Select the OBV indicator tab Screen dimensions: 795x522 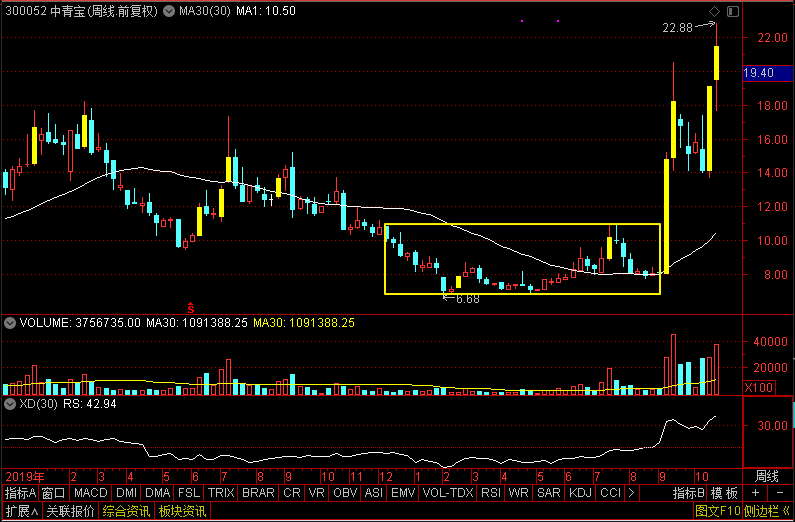pyautogui.click(x=344, y=493)
